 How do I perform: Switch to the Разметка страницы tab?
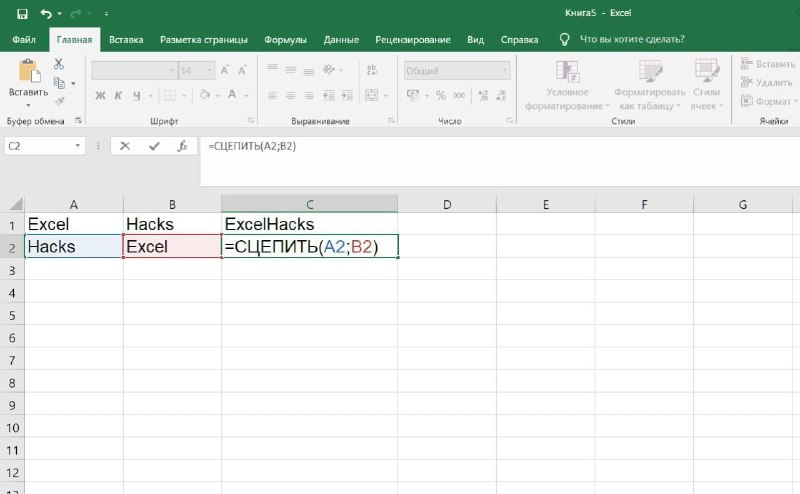(x=204, y=40)
